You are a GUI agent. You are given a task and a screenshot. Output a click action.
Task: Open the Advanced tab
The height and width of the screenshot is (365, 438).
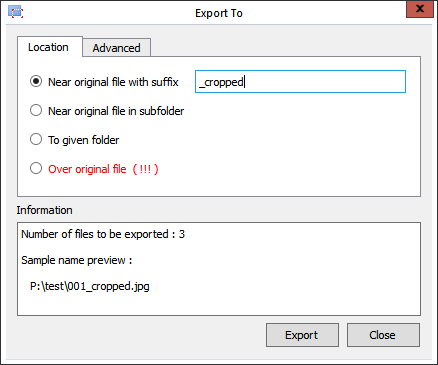point(117,48)
